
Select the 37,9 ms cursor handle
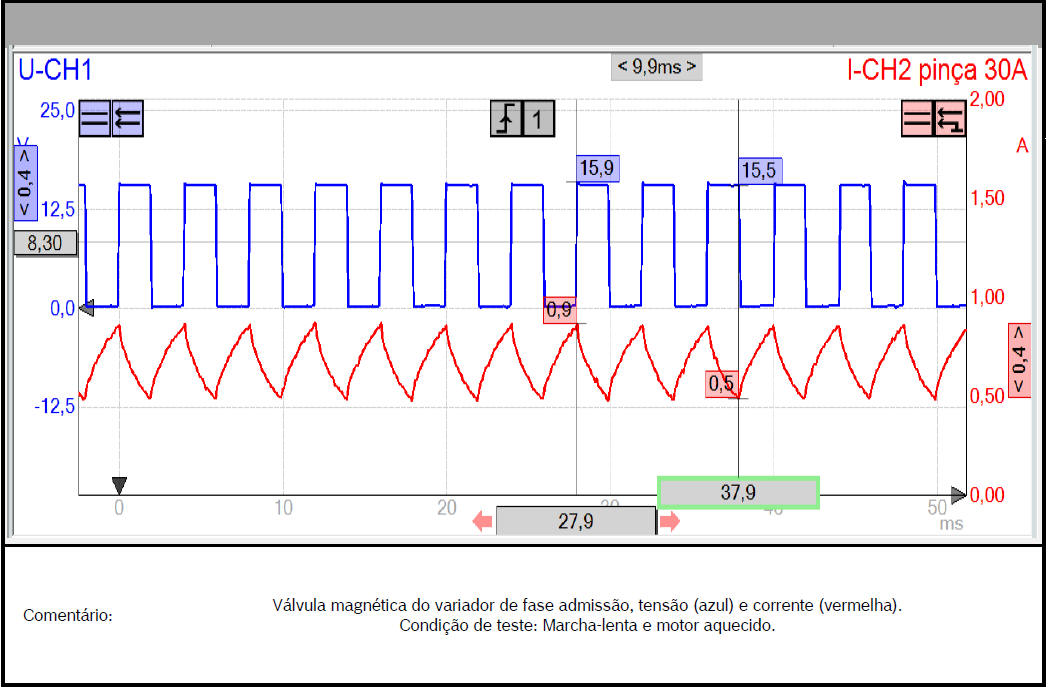[x=738, y=492]
